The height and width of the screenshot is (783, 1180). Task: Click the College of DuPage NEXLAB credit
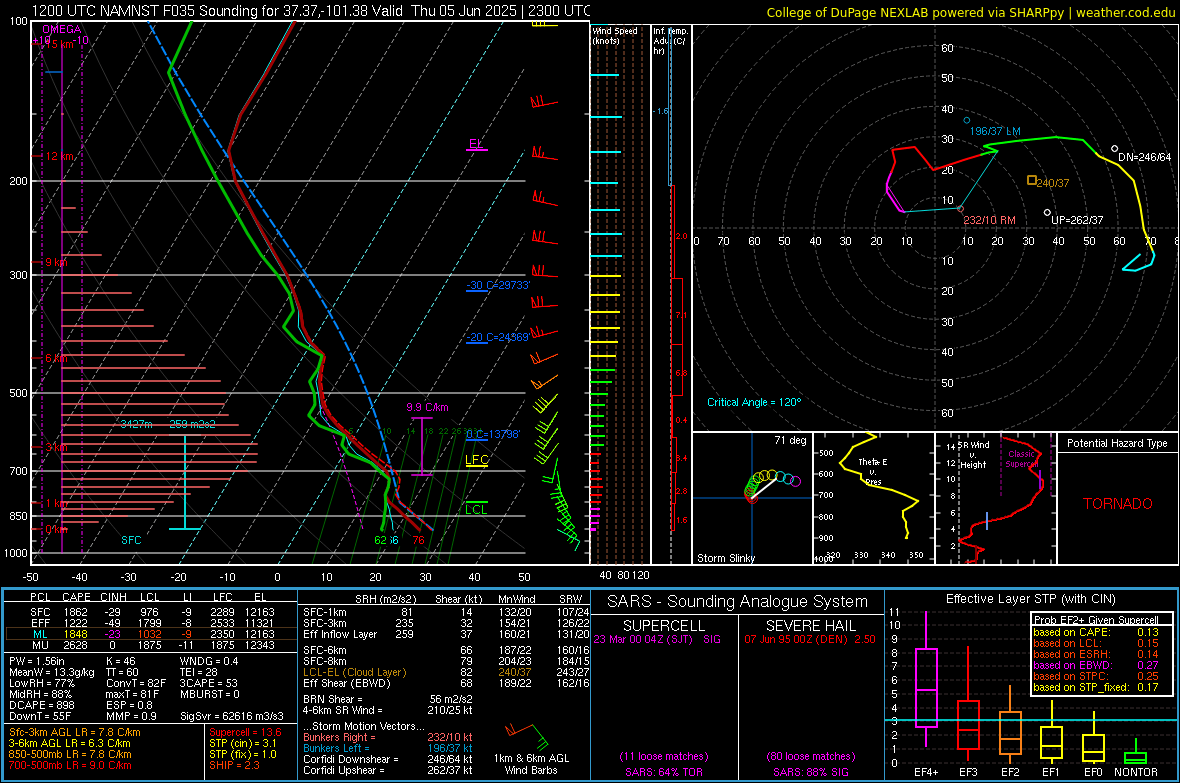(x=970, y=13)
